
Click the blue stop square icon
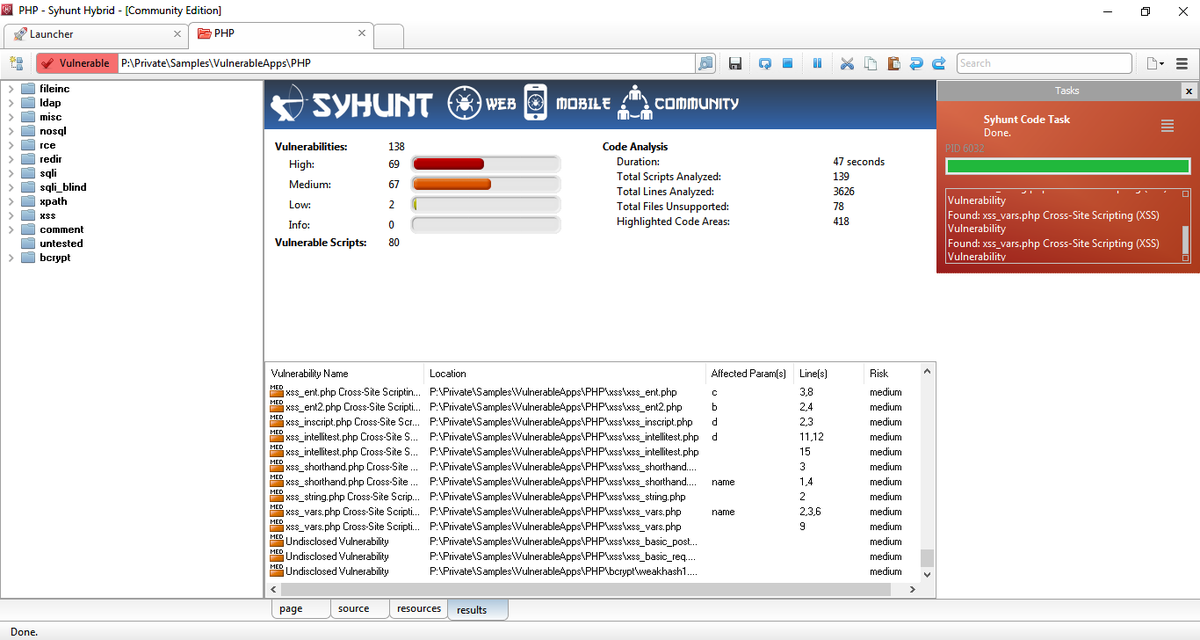788,63
